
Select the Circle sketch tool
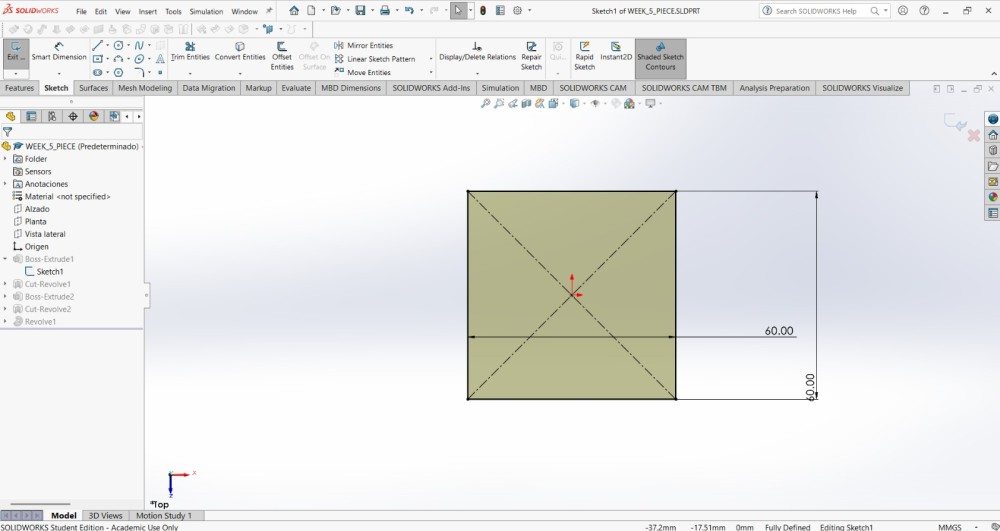click(x=119, y=45)
